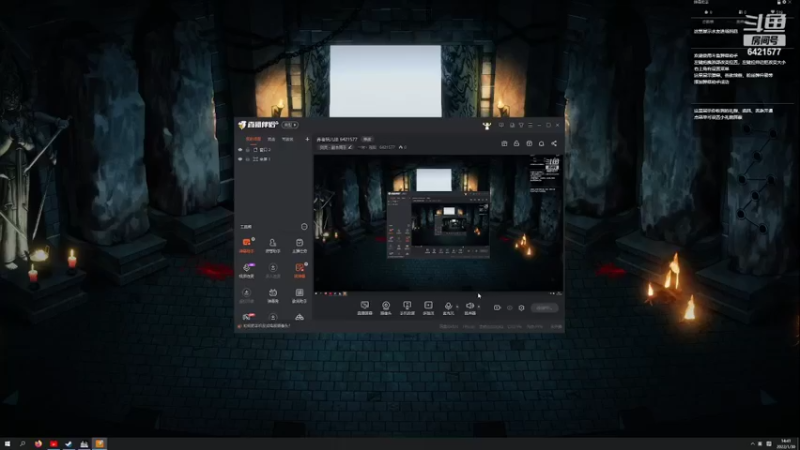The width and height of the screenshot is (800, 450).
Task: Open the cat-face shaped tool in the toolbox
Action: tap(273, 295)
